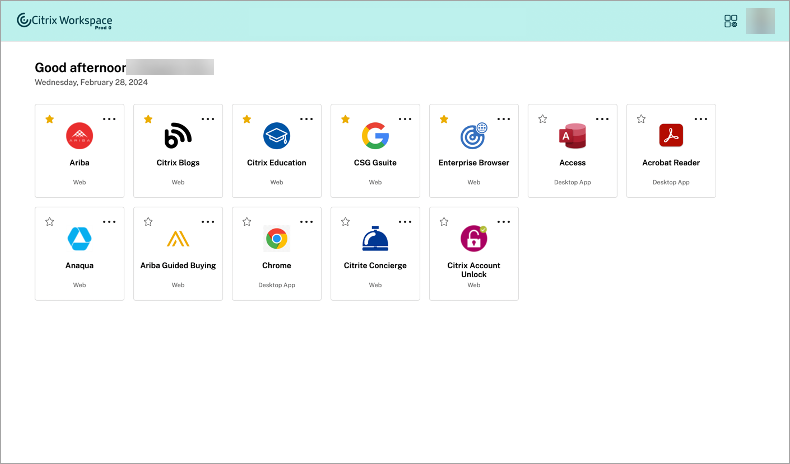The image size is (790, 464).
Task: Click the Ariba Guided Buying label
Action: (178, 266)
